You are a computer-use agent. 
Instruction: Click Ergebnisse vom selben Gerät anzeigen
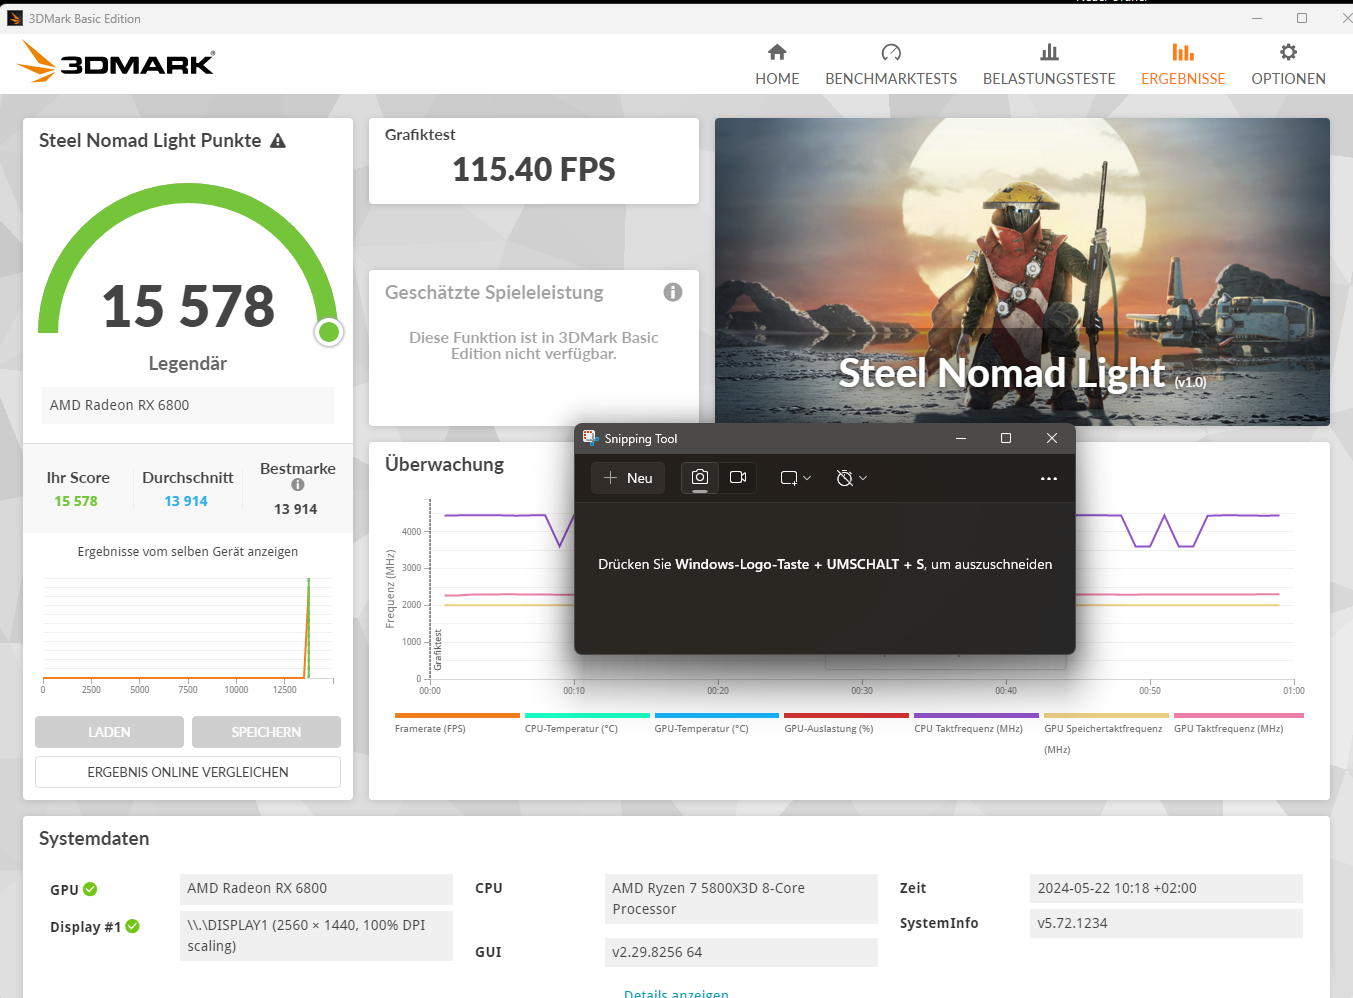tap(188, 551)
